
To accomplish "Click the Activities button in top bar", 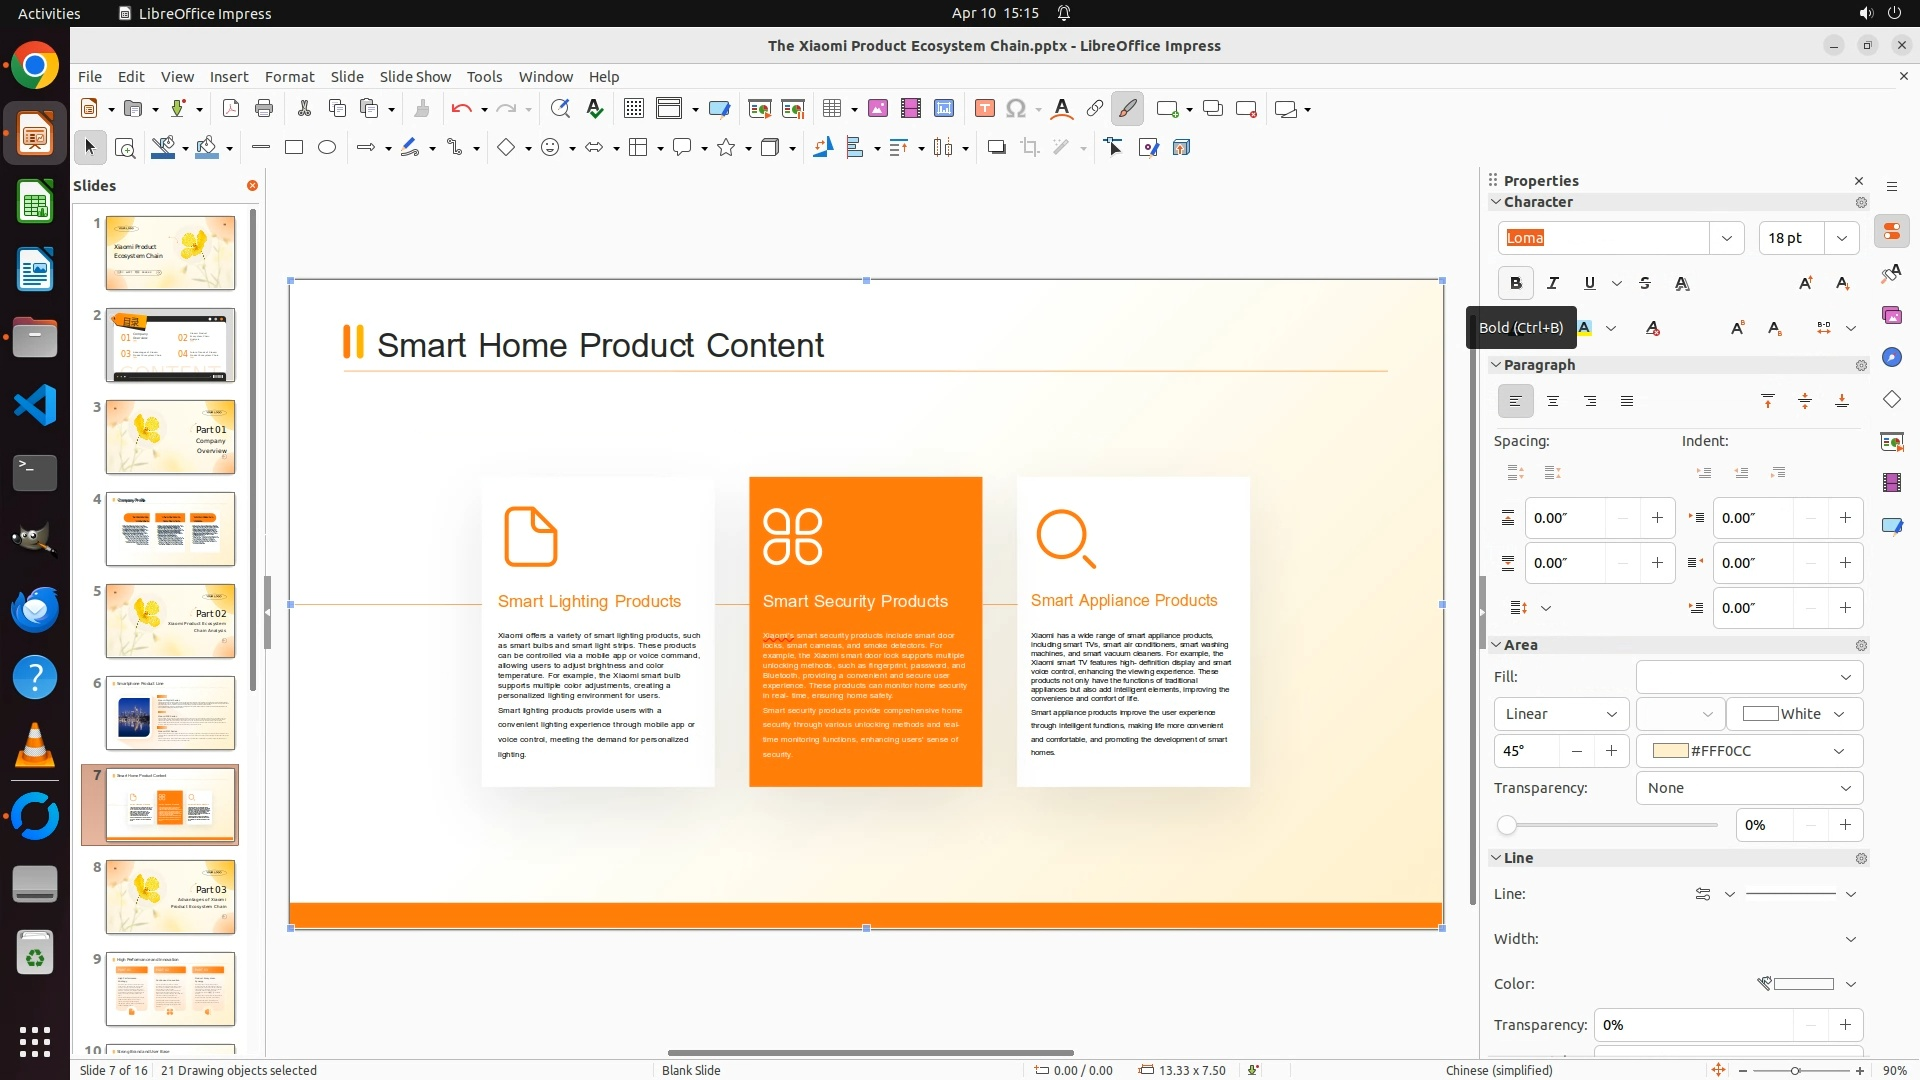I will coord(49,13).
